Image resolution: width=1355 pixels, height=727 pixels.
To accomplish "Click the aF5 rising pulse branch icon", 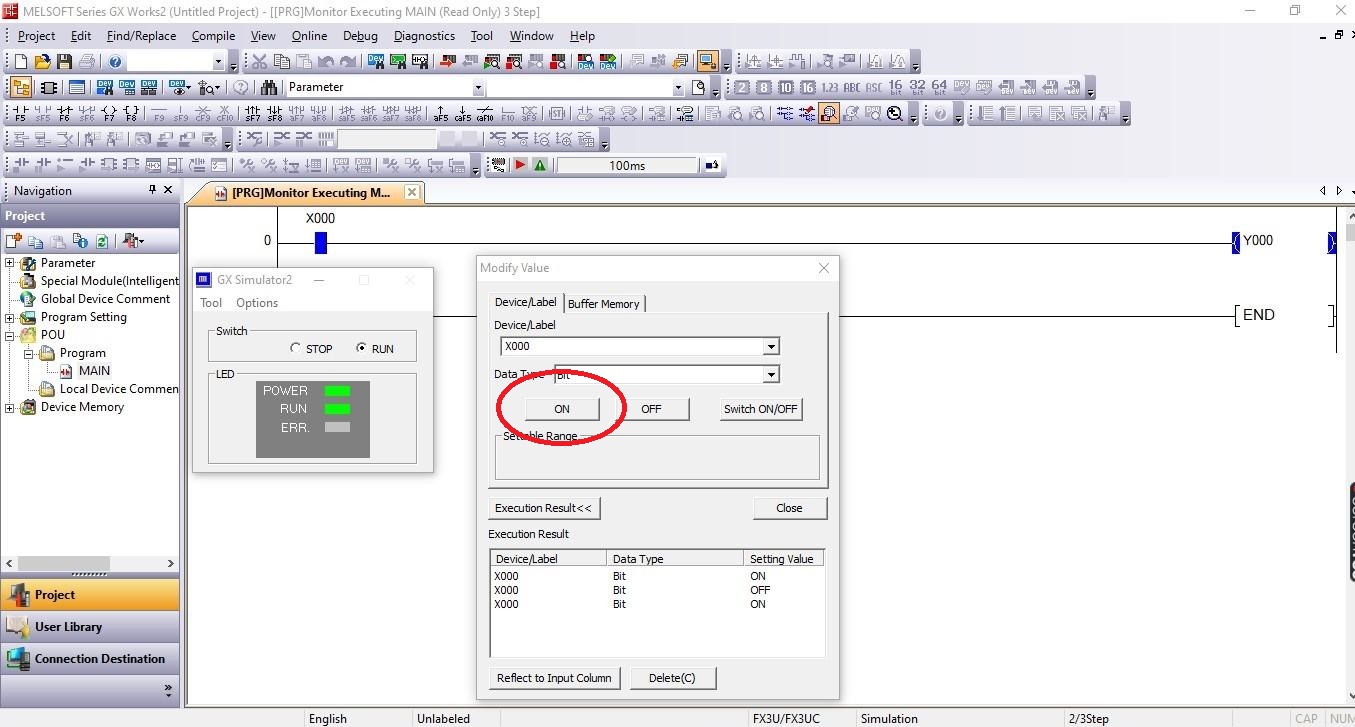I will tap(441, 113).
